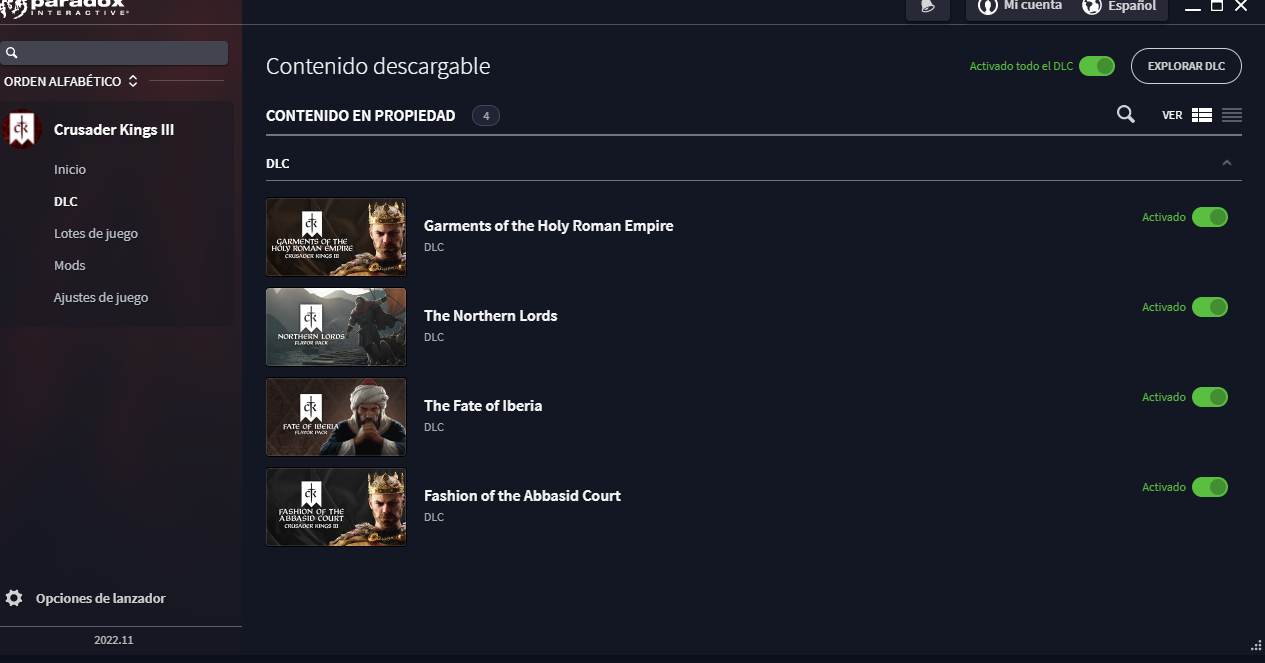
Task: Change the Orden alfabético sort order
Action: (71, 81)
